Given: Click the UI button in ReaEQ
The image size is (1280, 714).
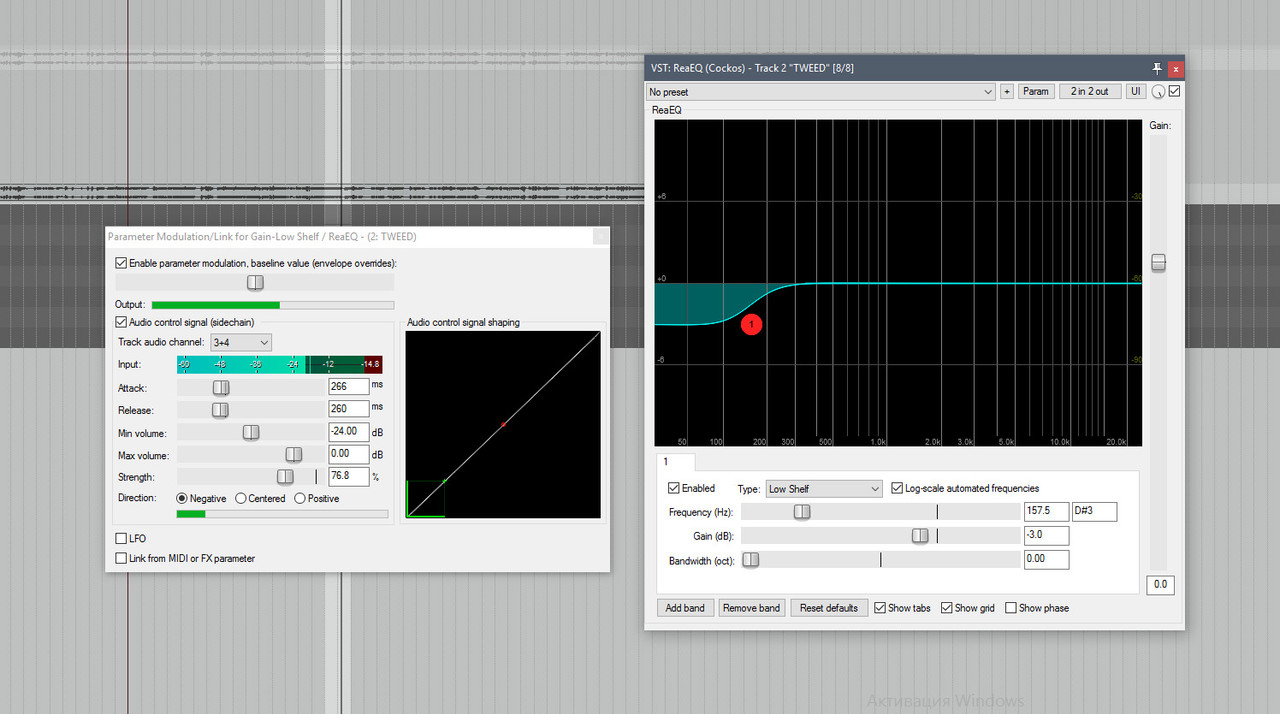Looking at the screenshot, I should tap(1136, 92).
